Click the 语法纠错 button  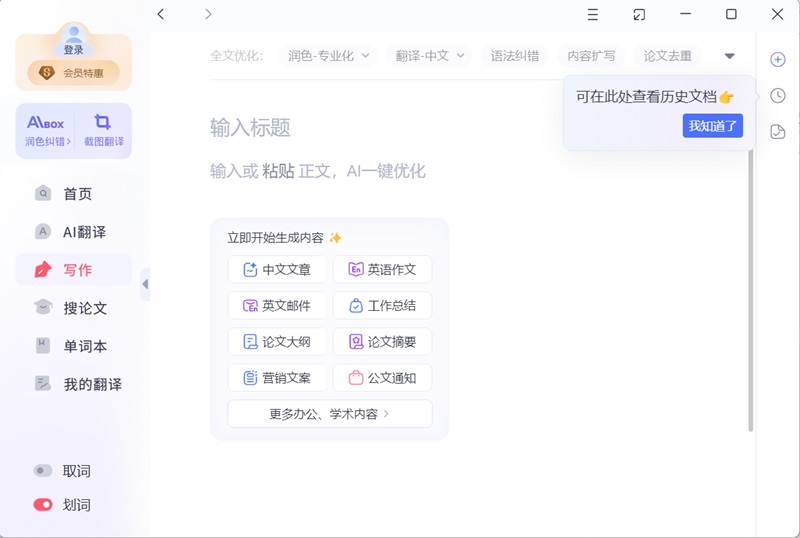coord(515,56)
